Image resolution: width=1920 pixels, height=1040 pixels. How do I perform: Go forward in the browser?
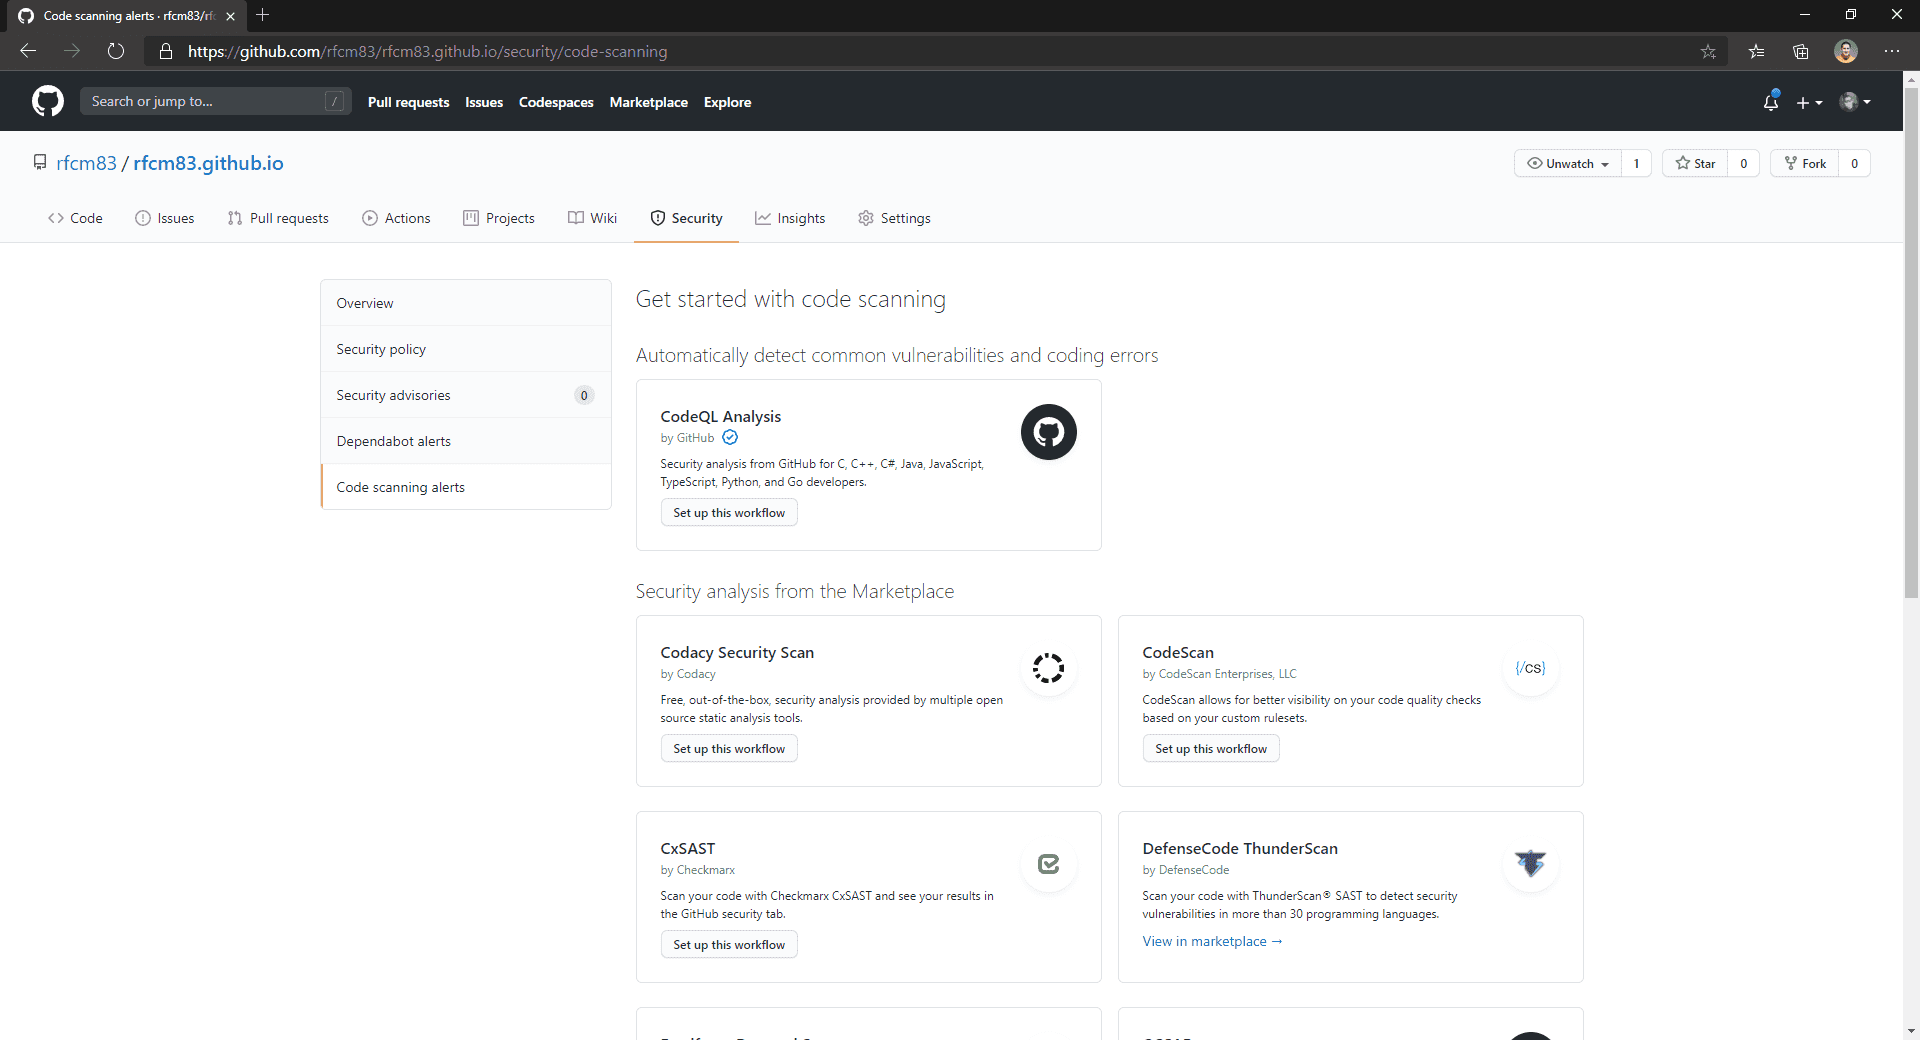click(72, 51)
